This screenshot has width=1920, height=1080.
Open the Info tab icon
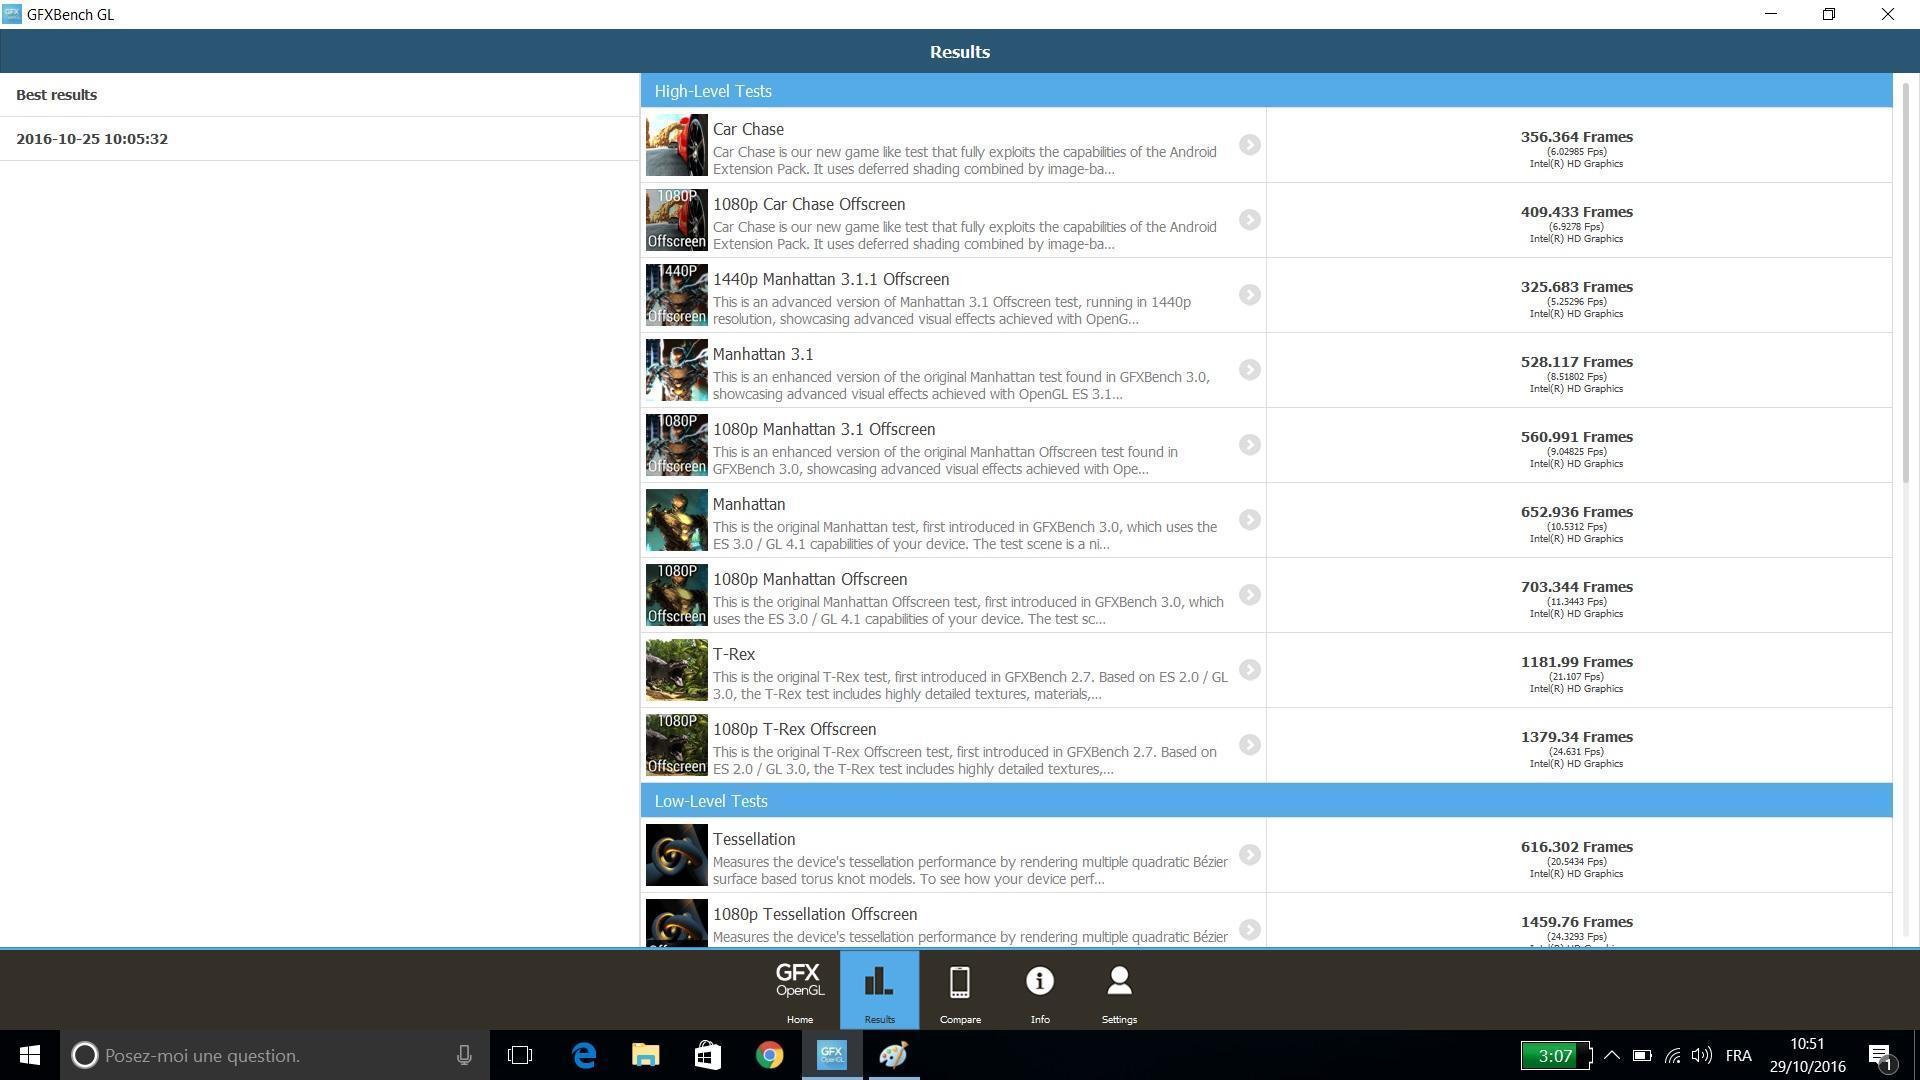point(1039,990)
